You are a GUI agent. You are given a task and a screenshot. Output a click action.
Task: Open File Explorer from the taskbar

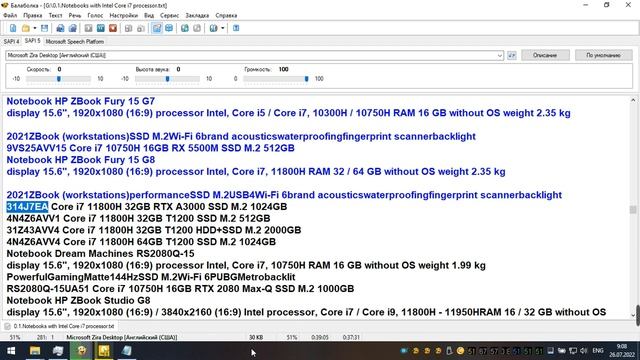35,351
